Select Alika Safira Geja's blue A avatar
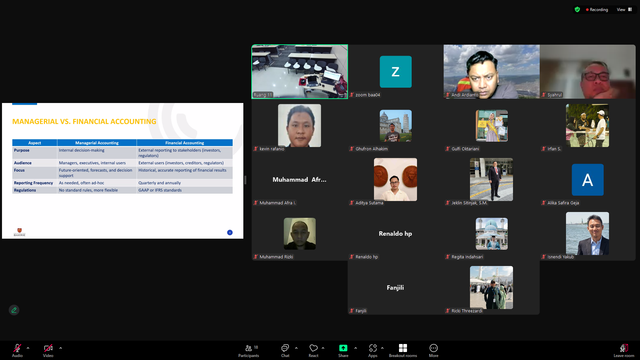Image resolution: width=640 pixels, height=360 pixels. (x=587, y=180)
